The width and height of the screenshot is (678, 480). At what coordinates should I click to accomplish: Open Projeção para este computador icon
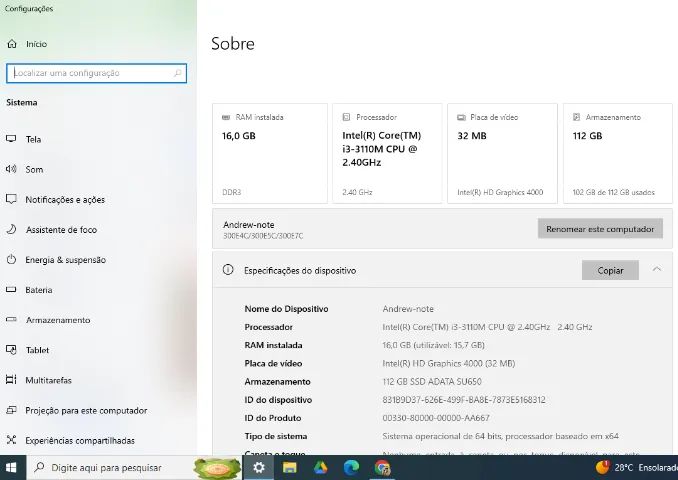pos(11,410)
